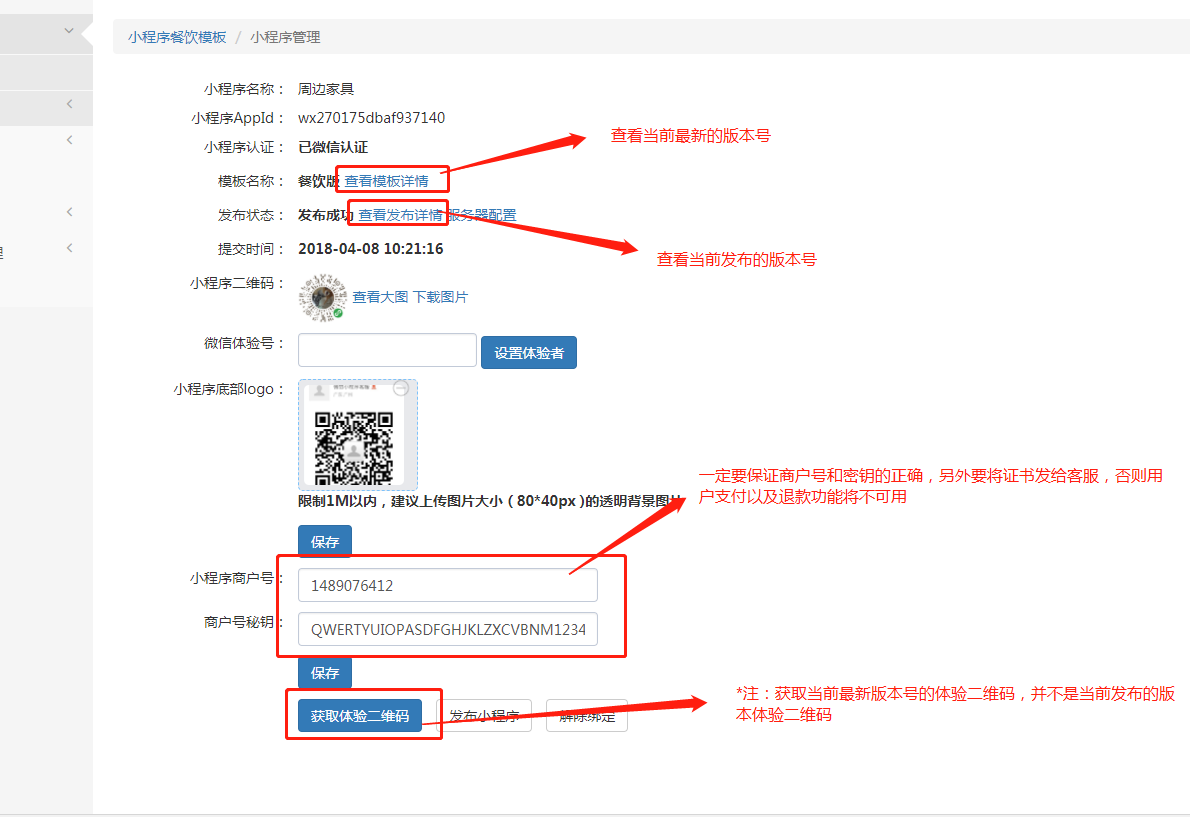Click 解除绑定 to unbind the mini program
This screenshot has width=1190, height=817.
586,715
